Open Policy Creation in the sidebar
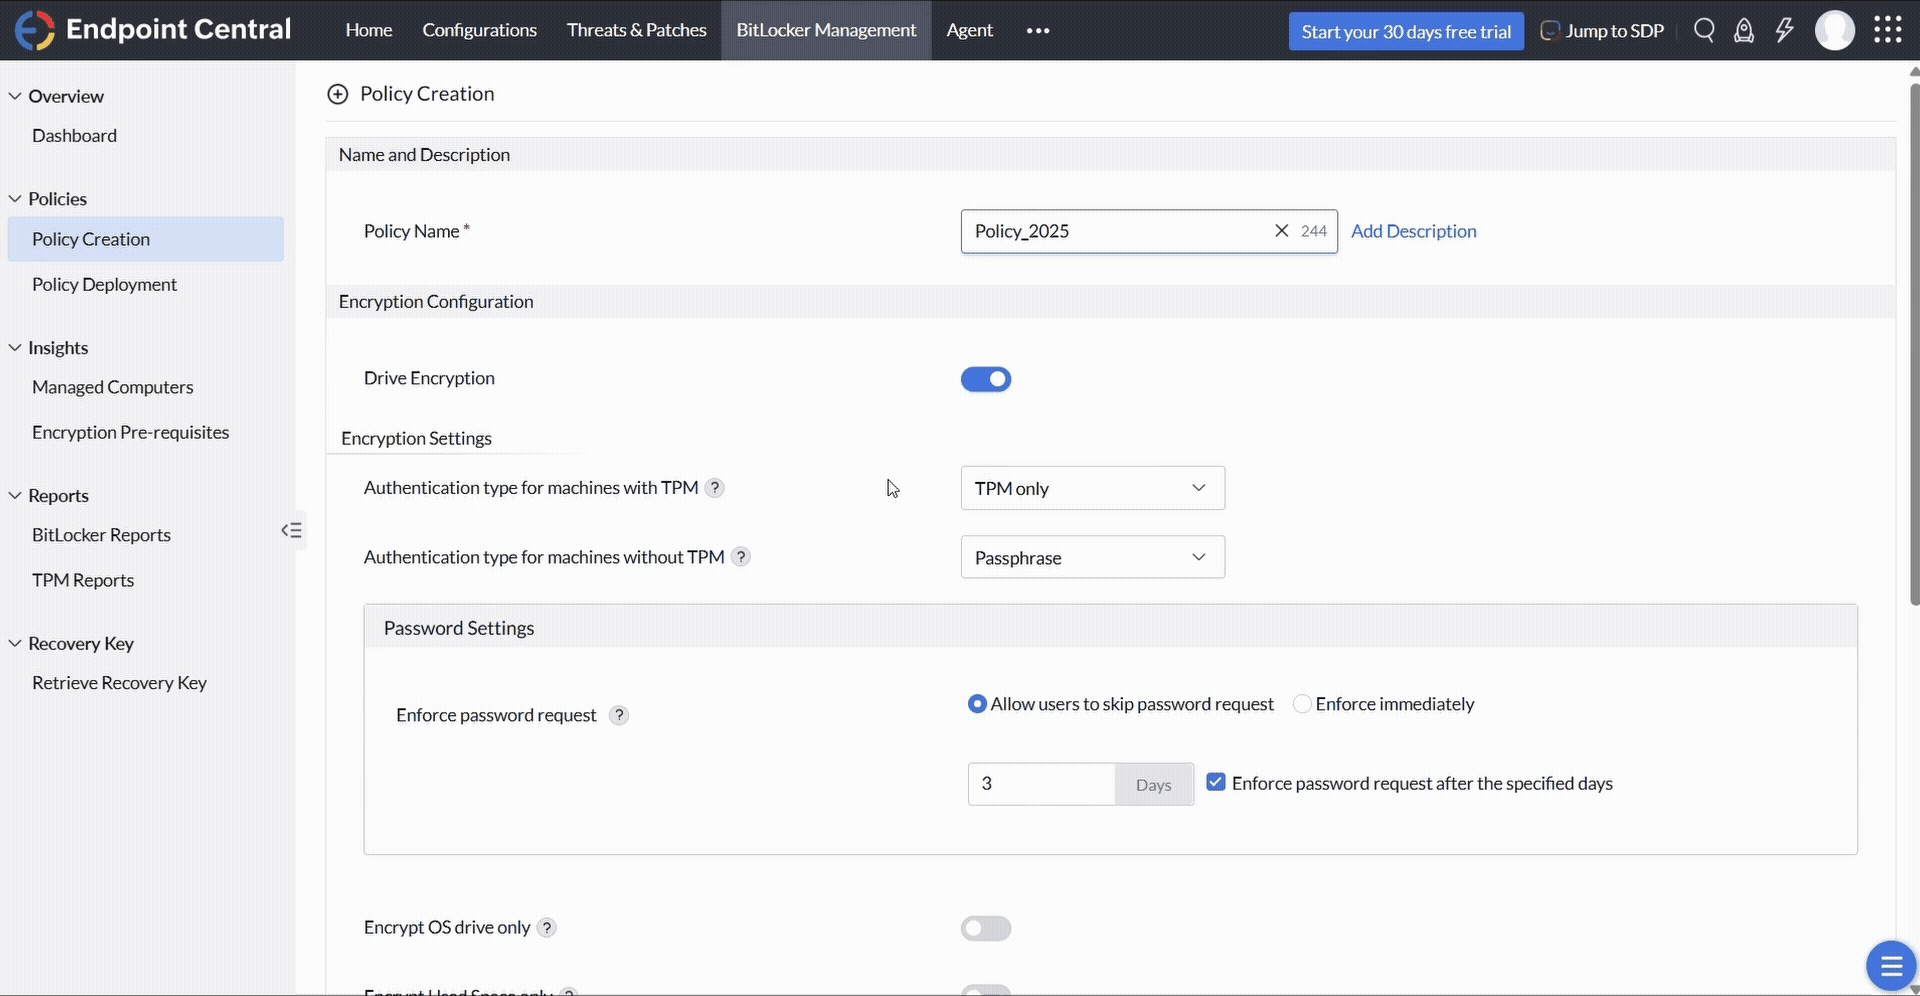 coord(146,239)
